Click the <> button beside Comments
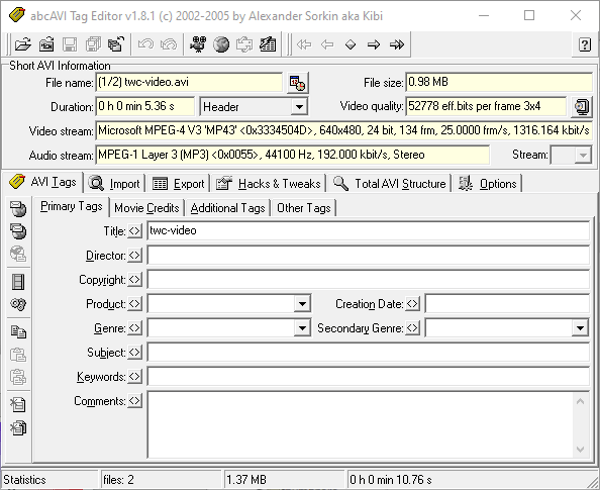The height and width of the screenshot is (490, 600). pyautogui.click(x=136, y=402)
